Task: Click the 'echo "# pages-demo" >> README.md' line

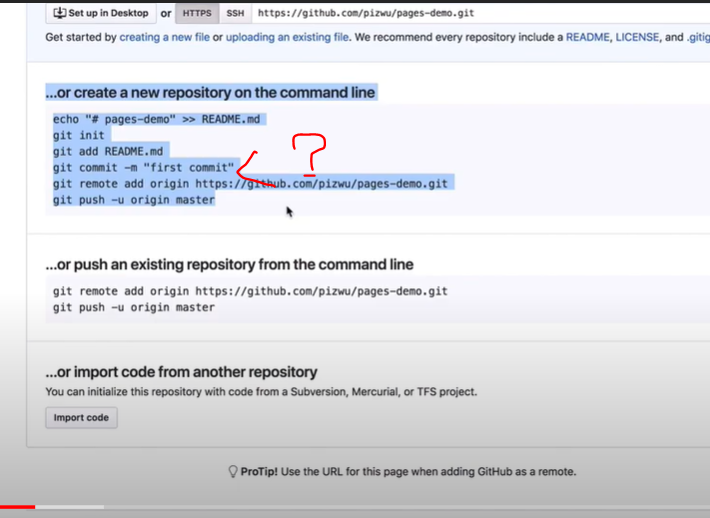Action: 157,119
